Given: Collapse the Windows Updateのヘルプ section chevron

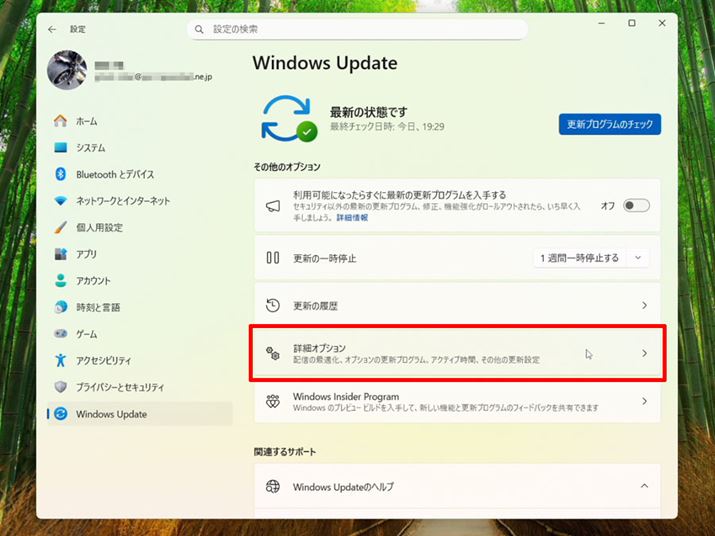Looking at the screenshot, I should [644, 486].
